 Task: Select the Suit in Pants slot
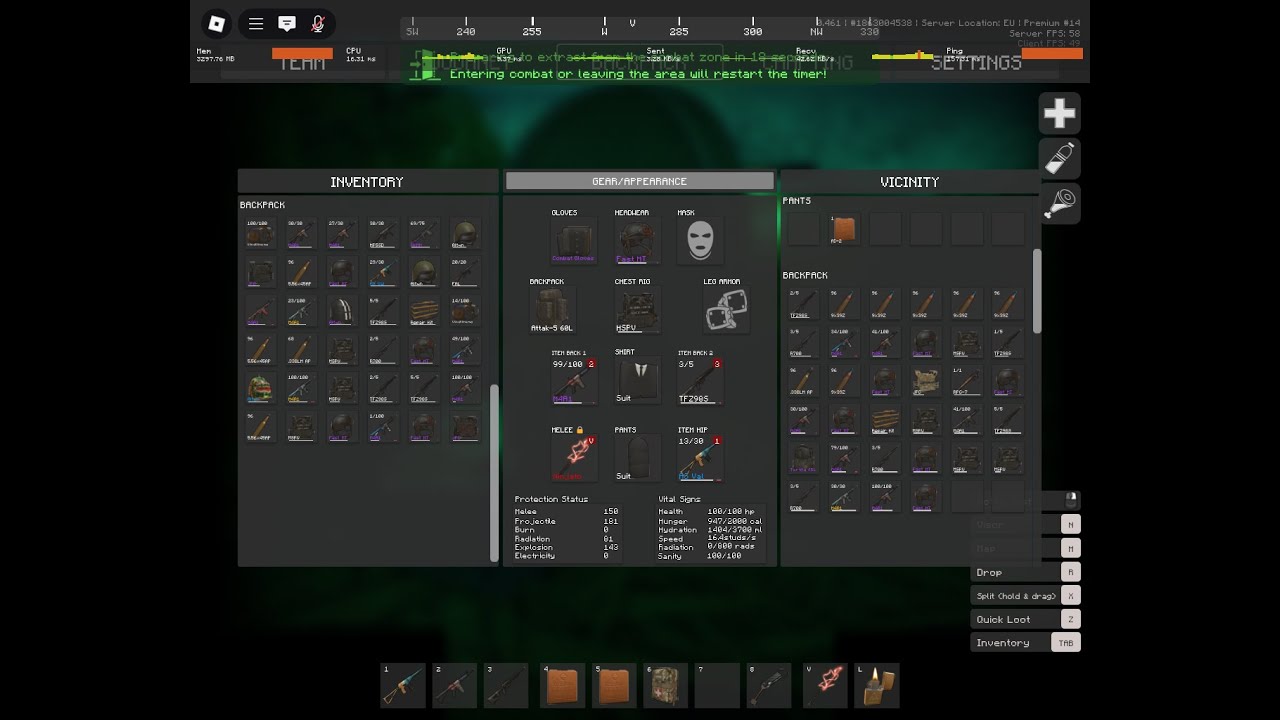[637, 458]
